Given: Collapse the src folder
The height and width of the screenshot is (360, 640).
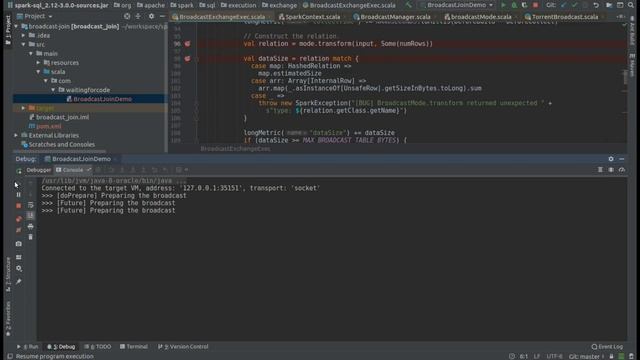Looking at the screenshot, I should point(23,44).
